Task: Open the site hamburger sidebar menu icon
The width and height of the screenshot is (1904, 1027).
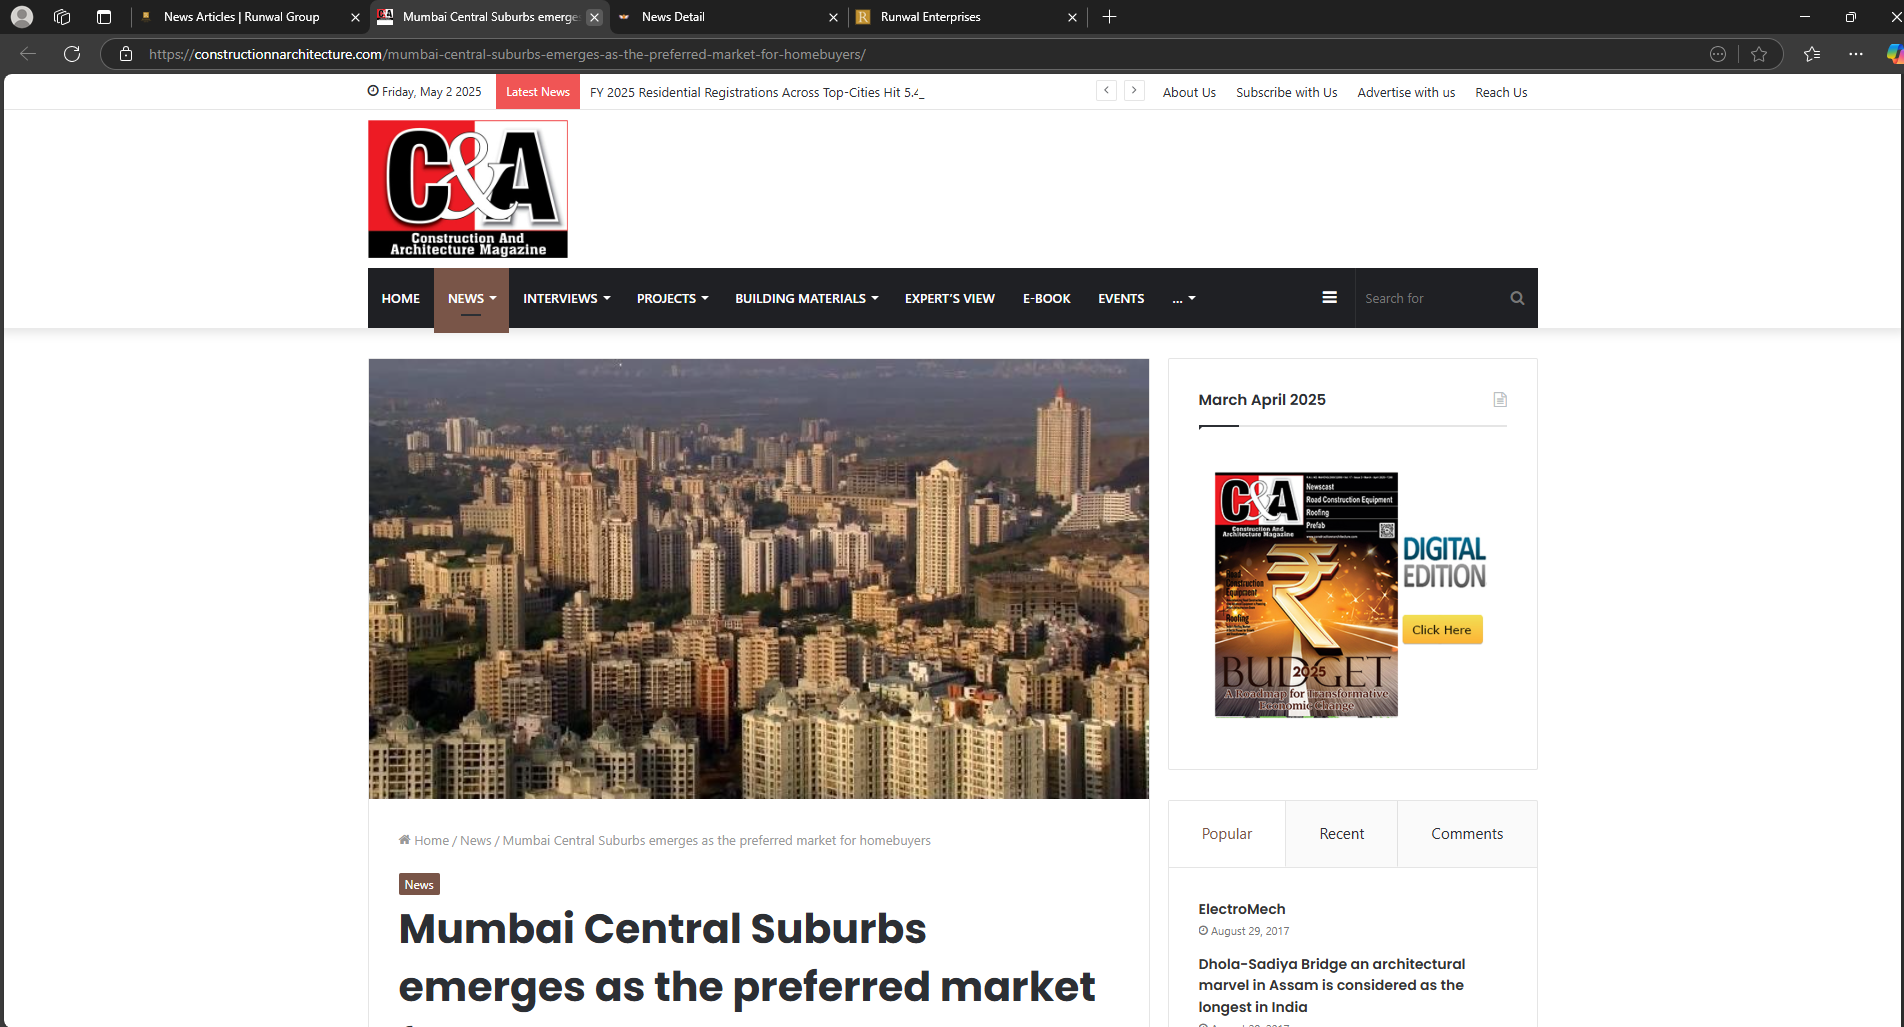Action: [x=1329, y=298]
